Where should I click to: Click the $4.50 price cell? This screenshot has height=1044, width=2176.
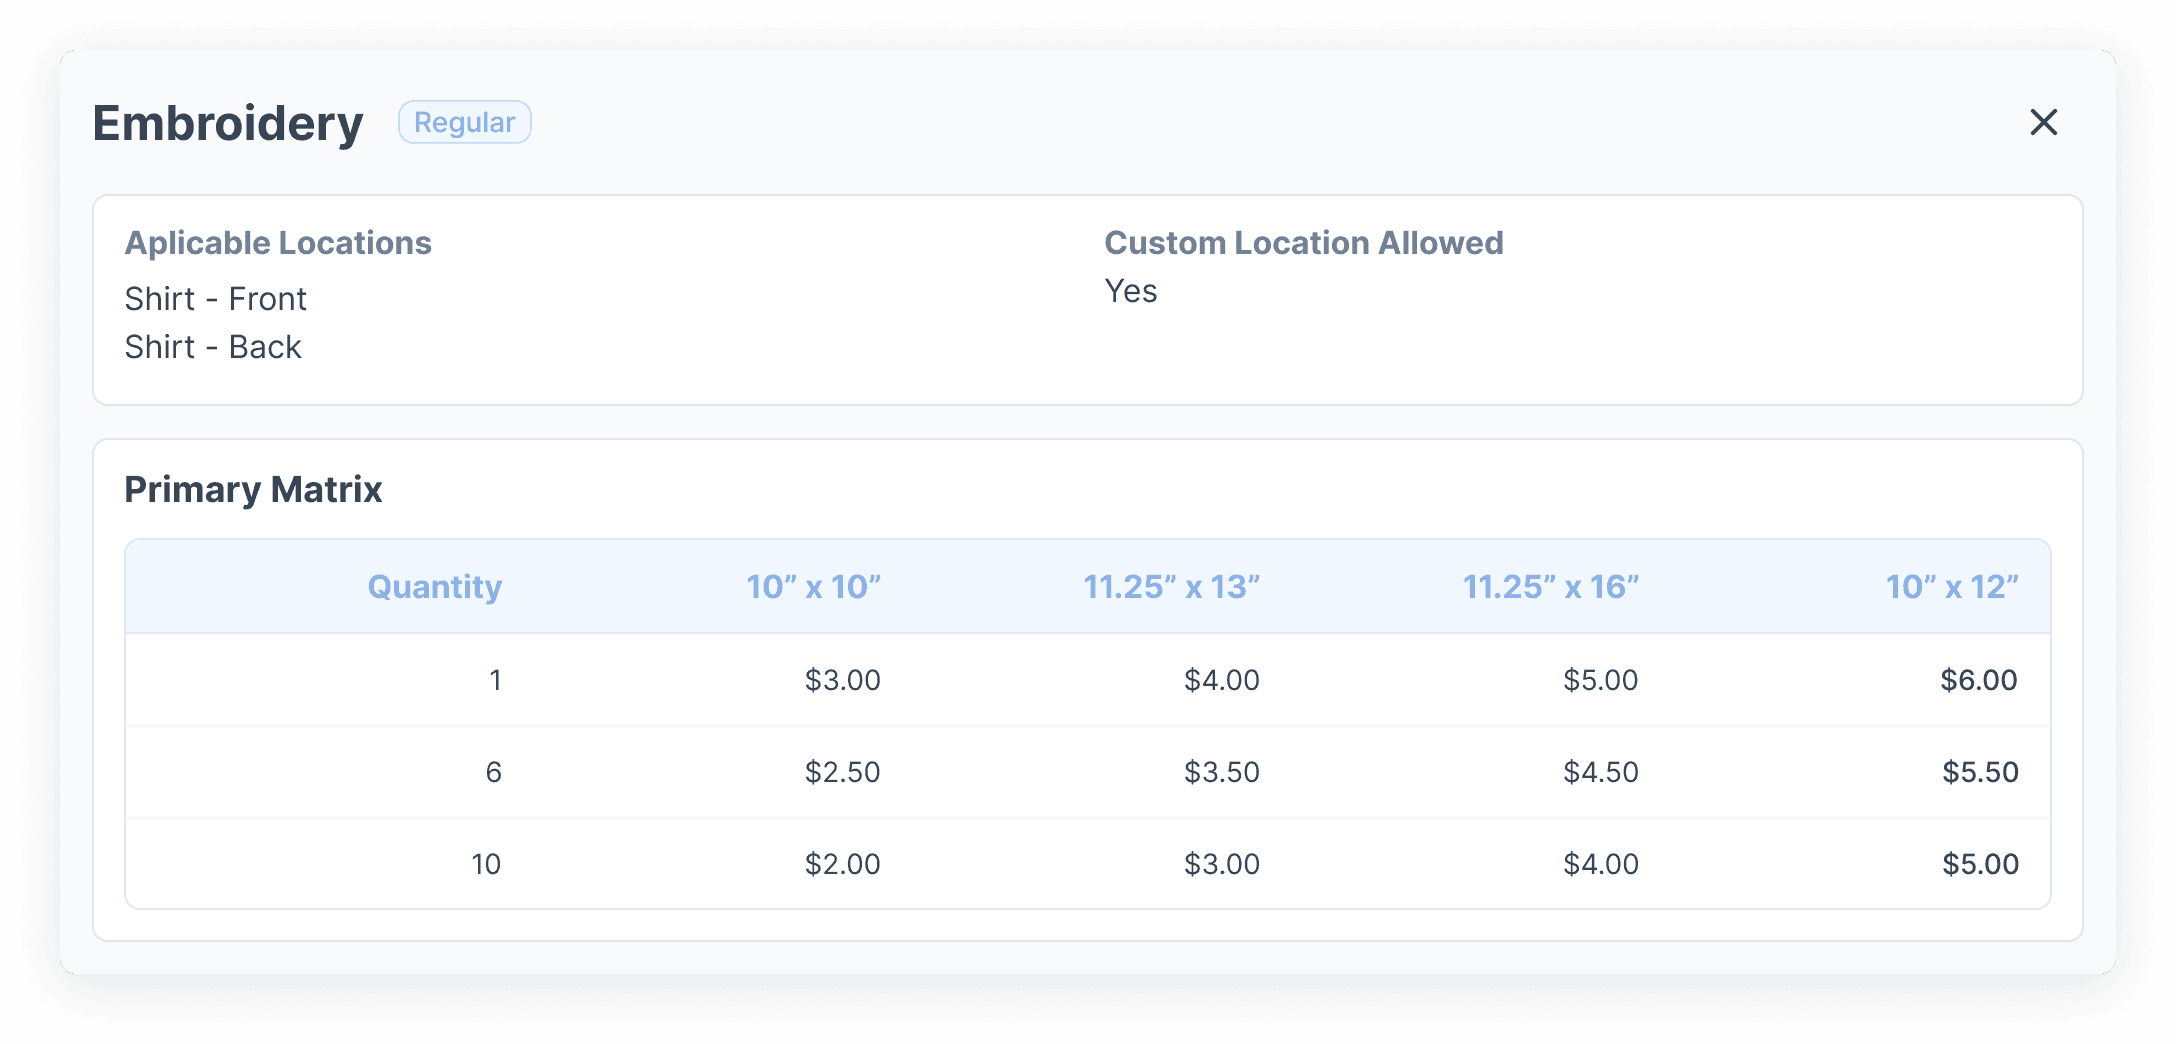(x=1600, y=772)
